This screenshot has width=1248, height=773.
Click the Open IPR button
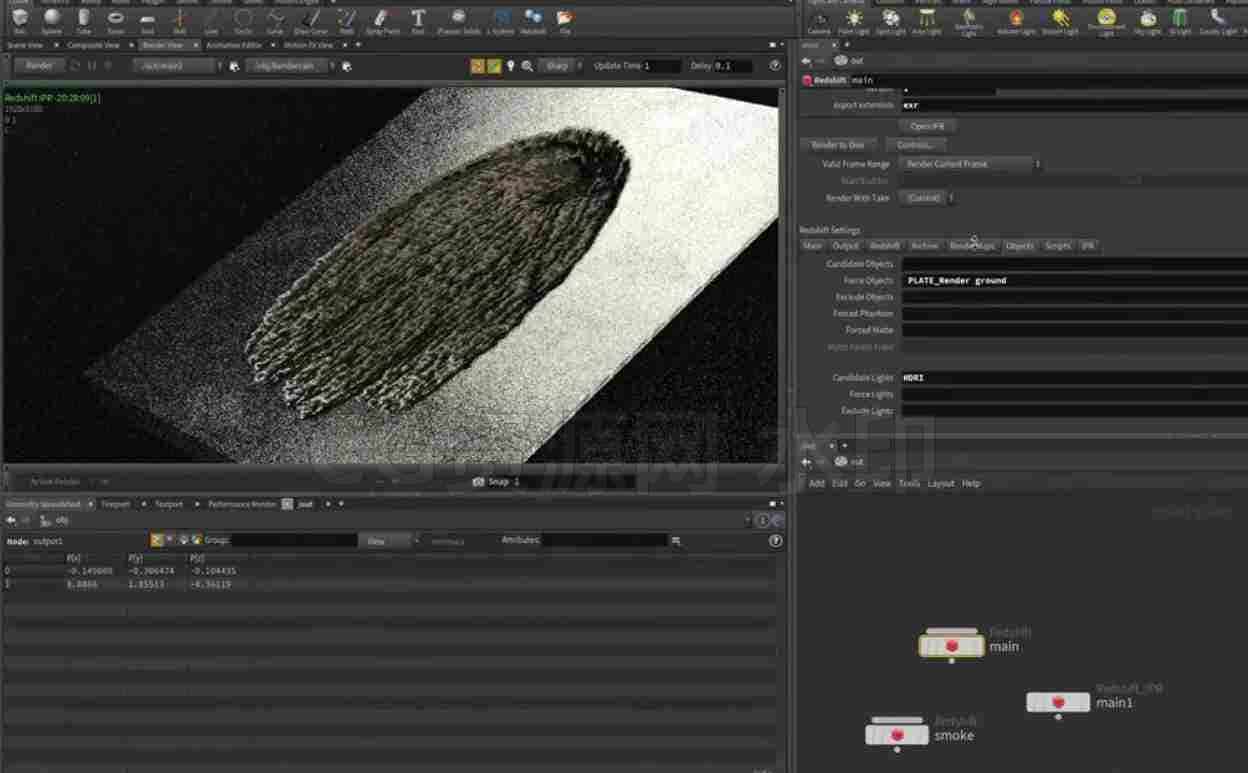pos(927,126)
